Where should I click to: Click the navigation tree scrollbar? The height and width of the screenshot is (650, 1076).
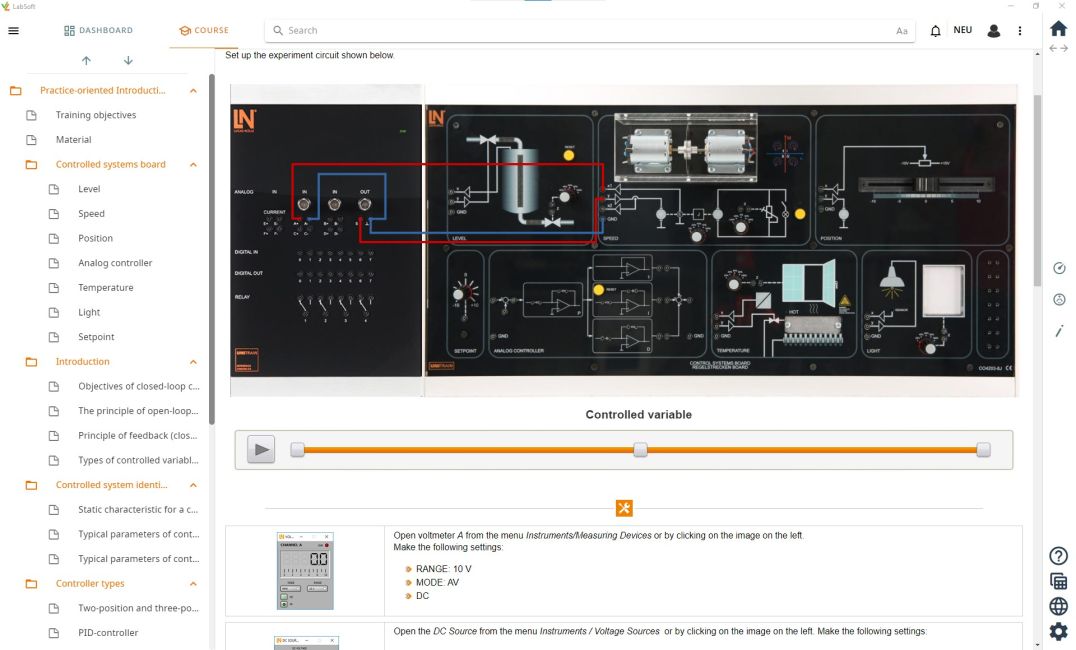click(x=212, y=249)
